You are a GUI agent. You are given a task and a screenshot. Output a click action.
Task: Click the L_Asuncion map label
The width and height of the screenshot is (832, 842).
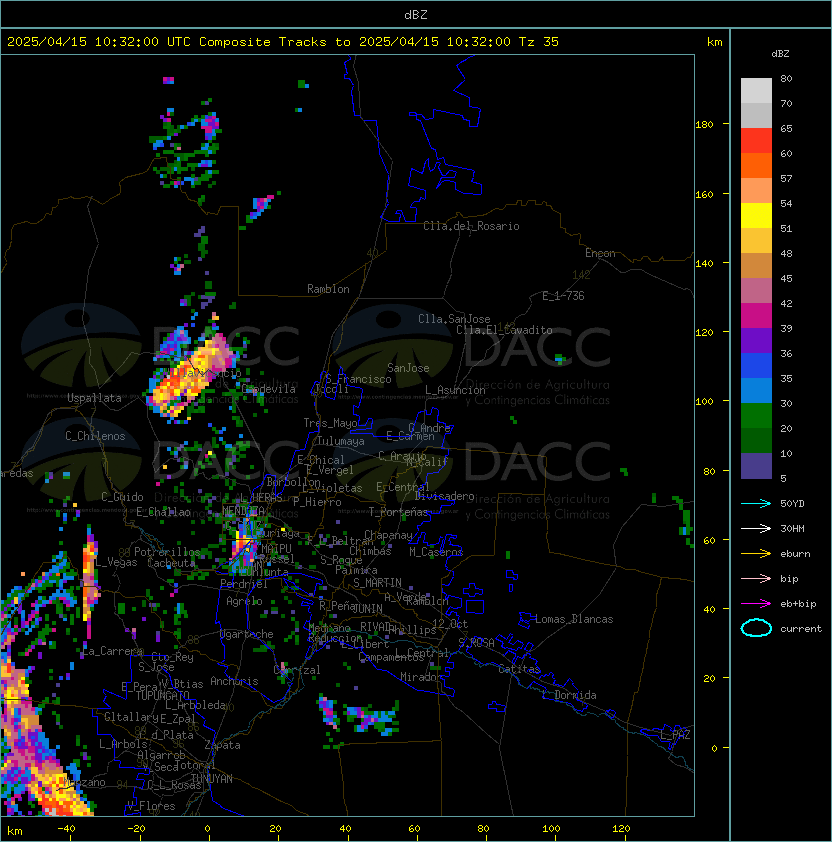point(455,390)
